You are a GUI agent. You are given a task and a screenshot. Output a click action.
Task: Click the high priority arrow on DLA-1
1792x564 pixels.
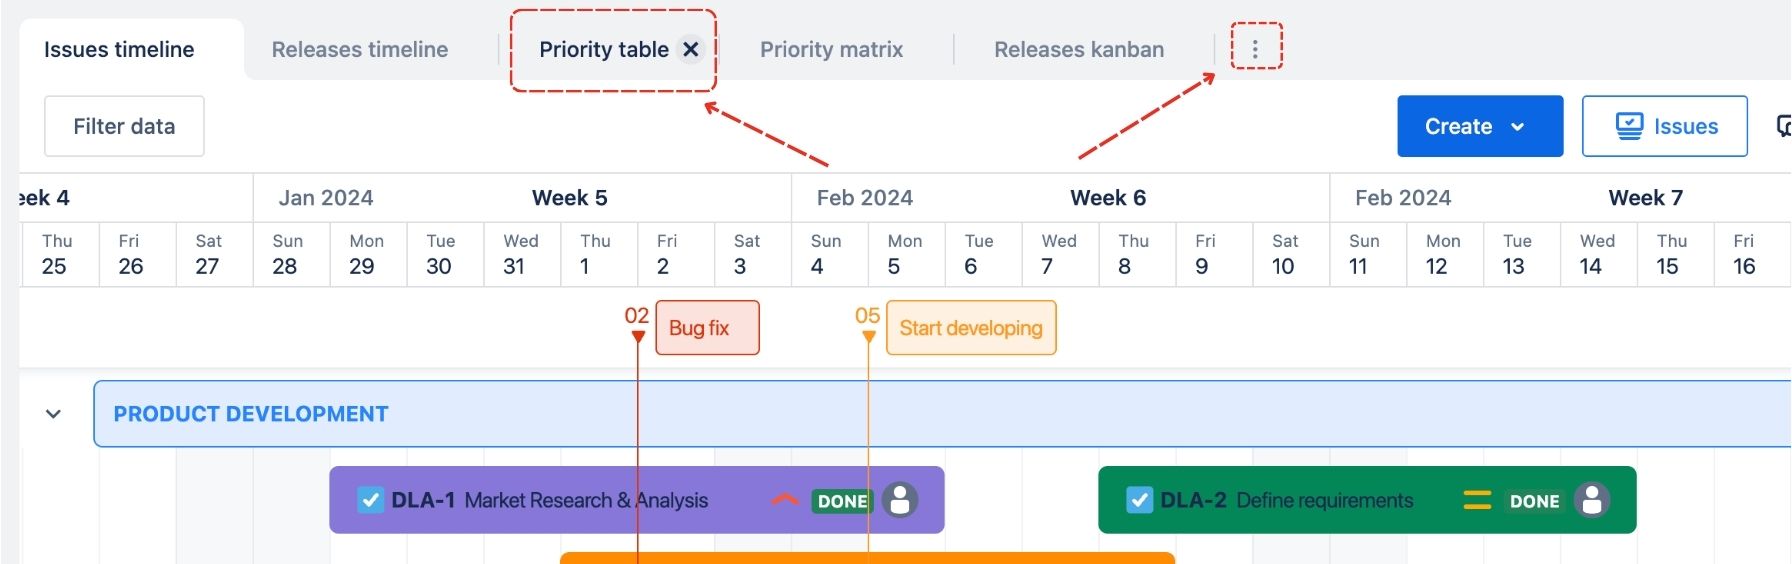click(785, 500)
